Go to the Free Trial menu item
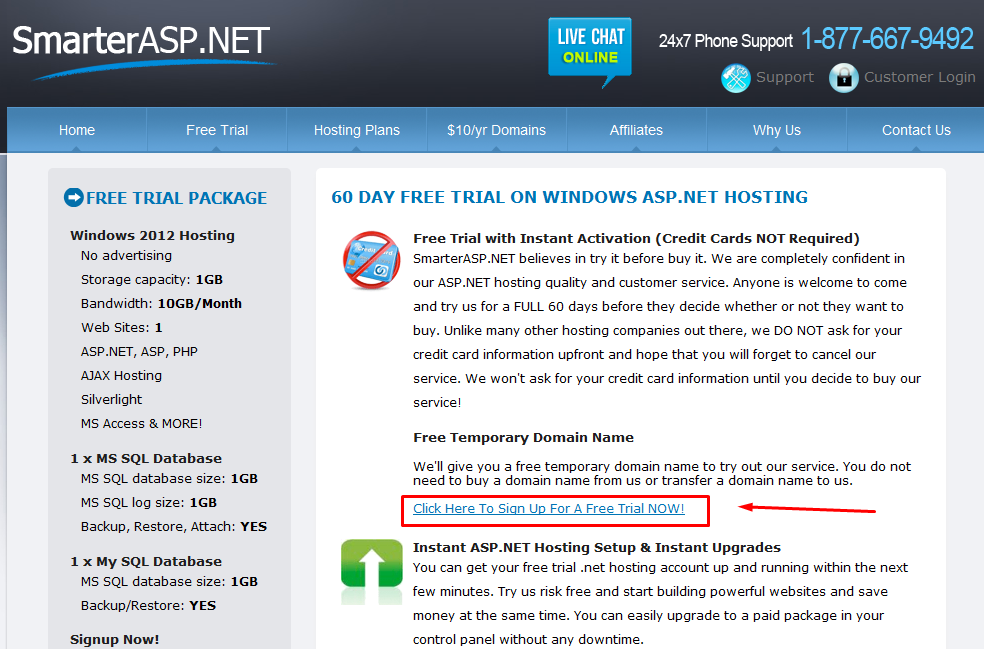This screenshot has height=649, width=984. [x=217, y=130]
